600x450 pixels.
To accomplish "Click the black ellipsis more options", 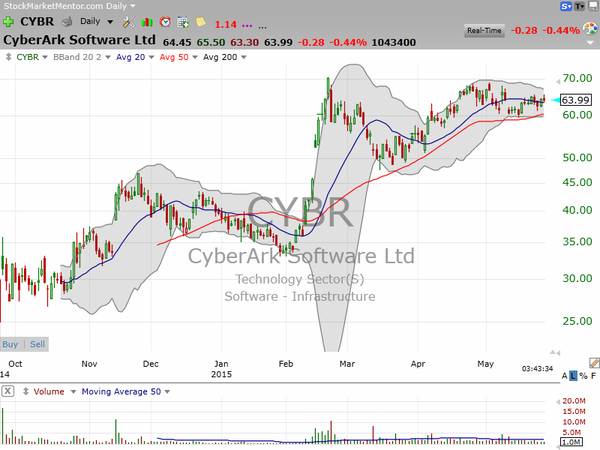I will pos(262,27).
